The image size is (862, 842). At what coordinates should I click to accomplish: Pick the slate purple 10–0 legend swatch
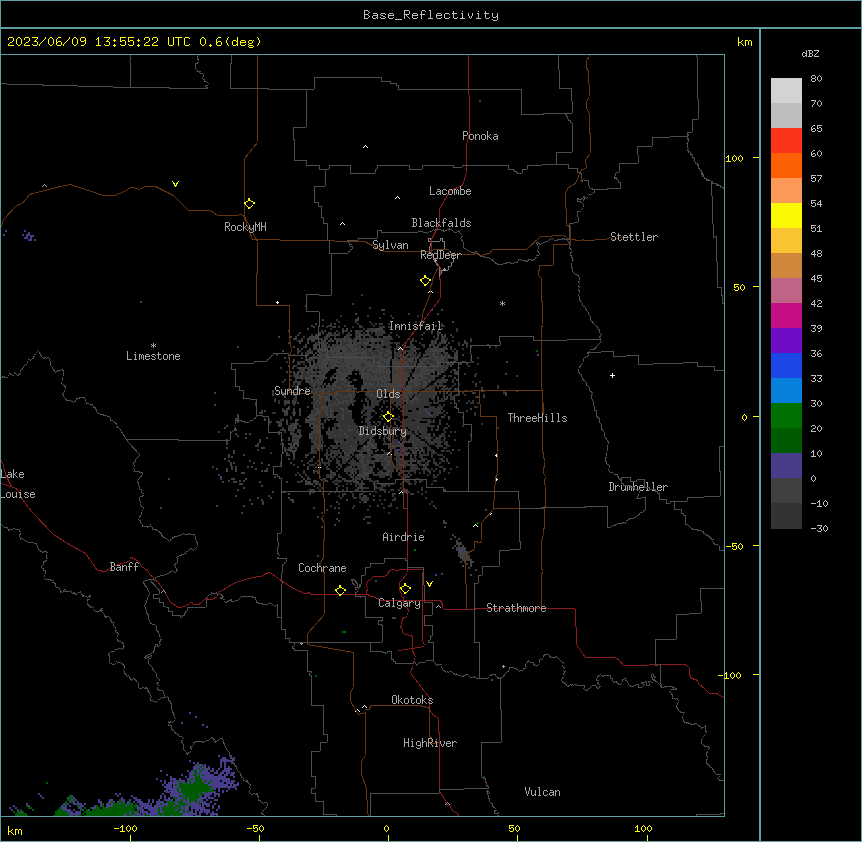click(x=786, y=466)
